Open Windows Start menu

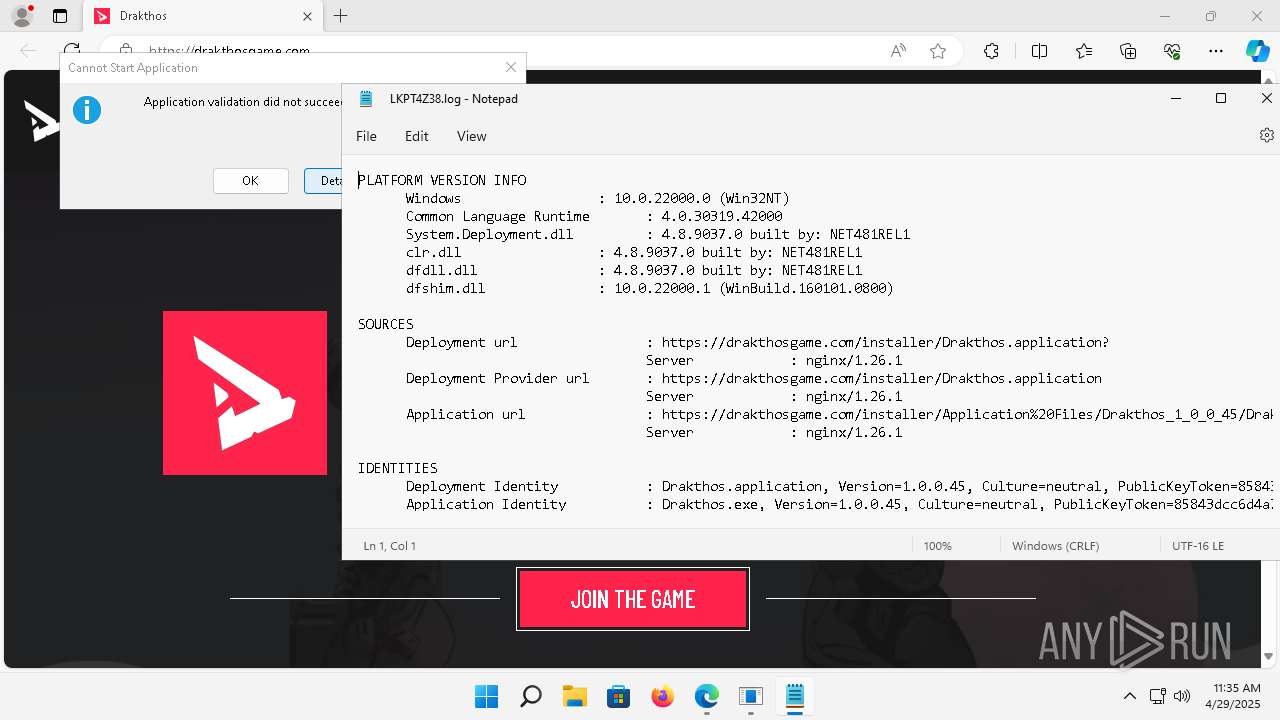tap(487, 696)
